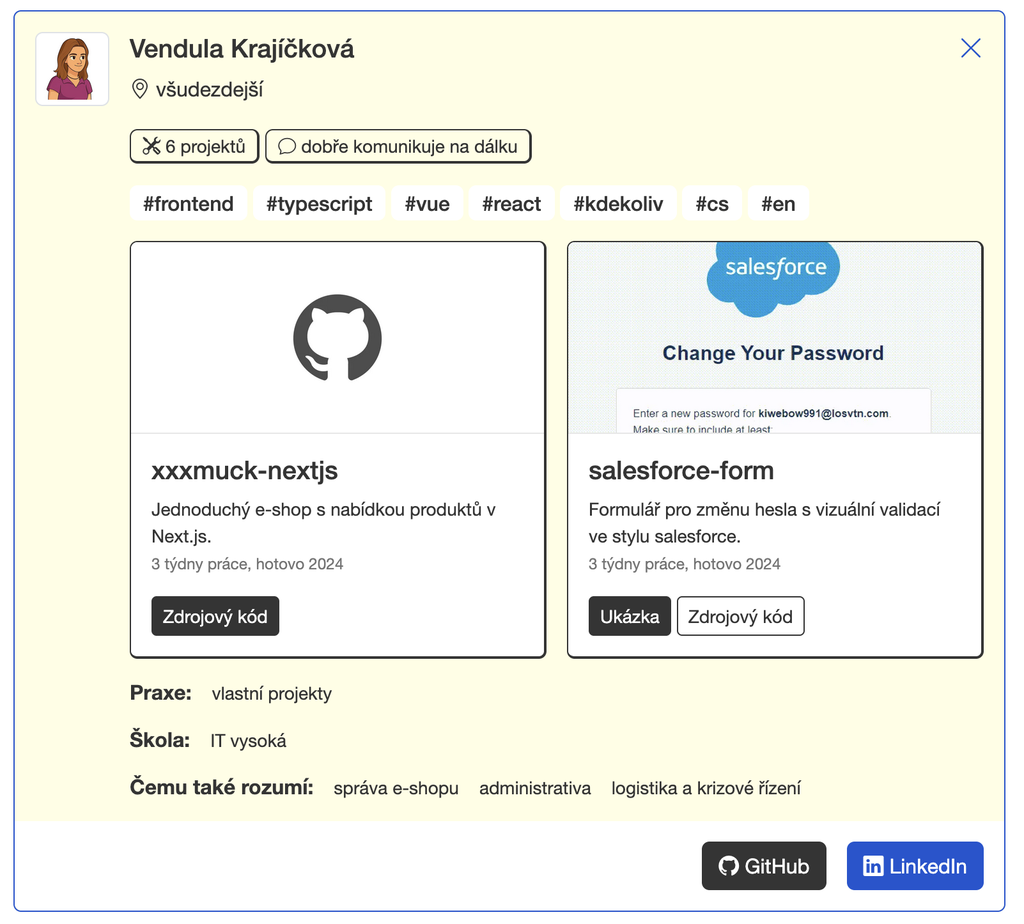Click the large GitHub logo in xxxmuck-nextjs card

point(337,337)
